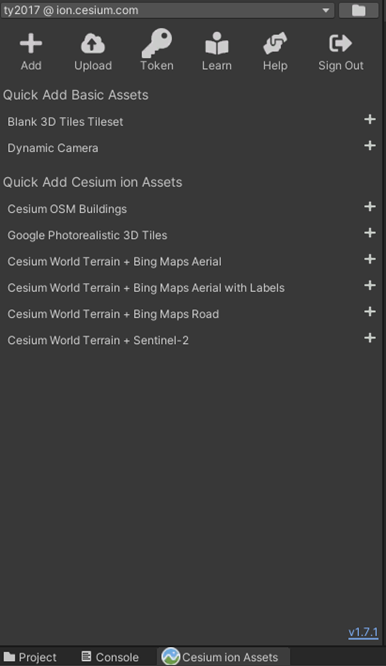Expand the ty2017 @ ion.cesium.com server dropdown

(168, 10)
